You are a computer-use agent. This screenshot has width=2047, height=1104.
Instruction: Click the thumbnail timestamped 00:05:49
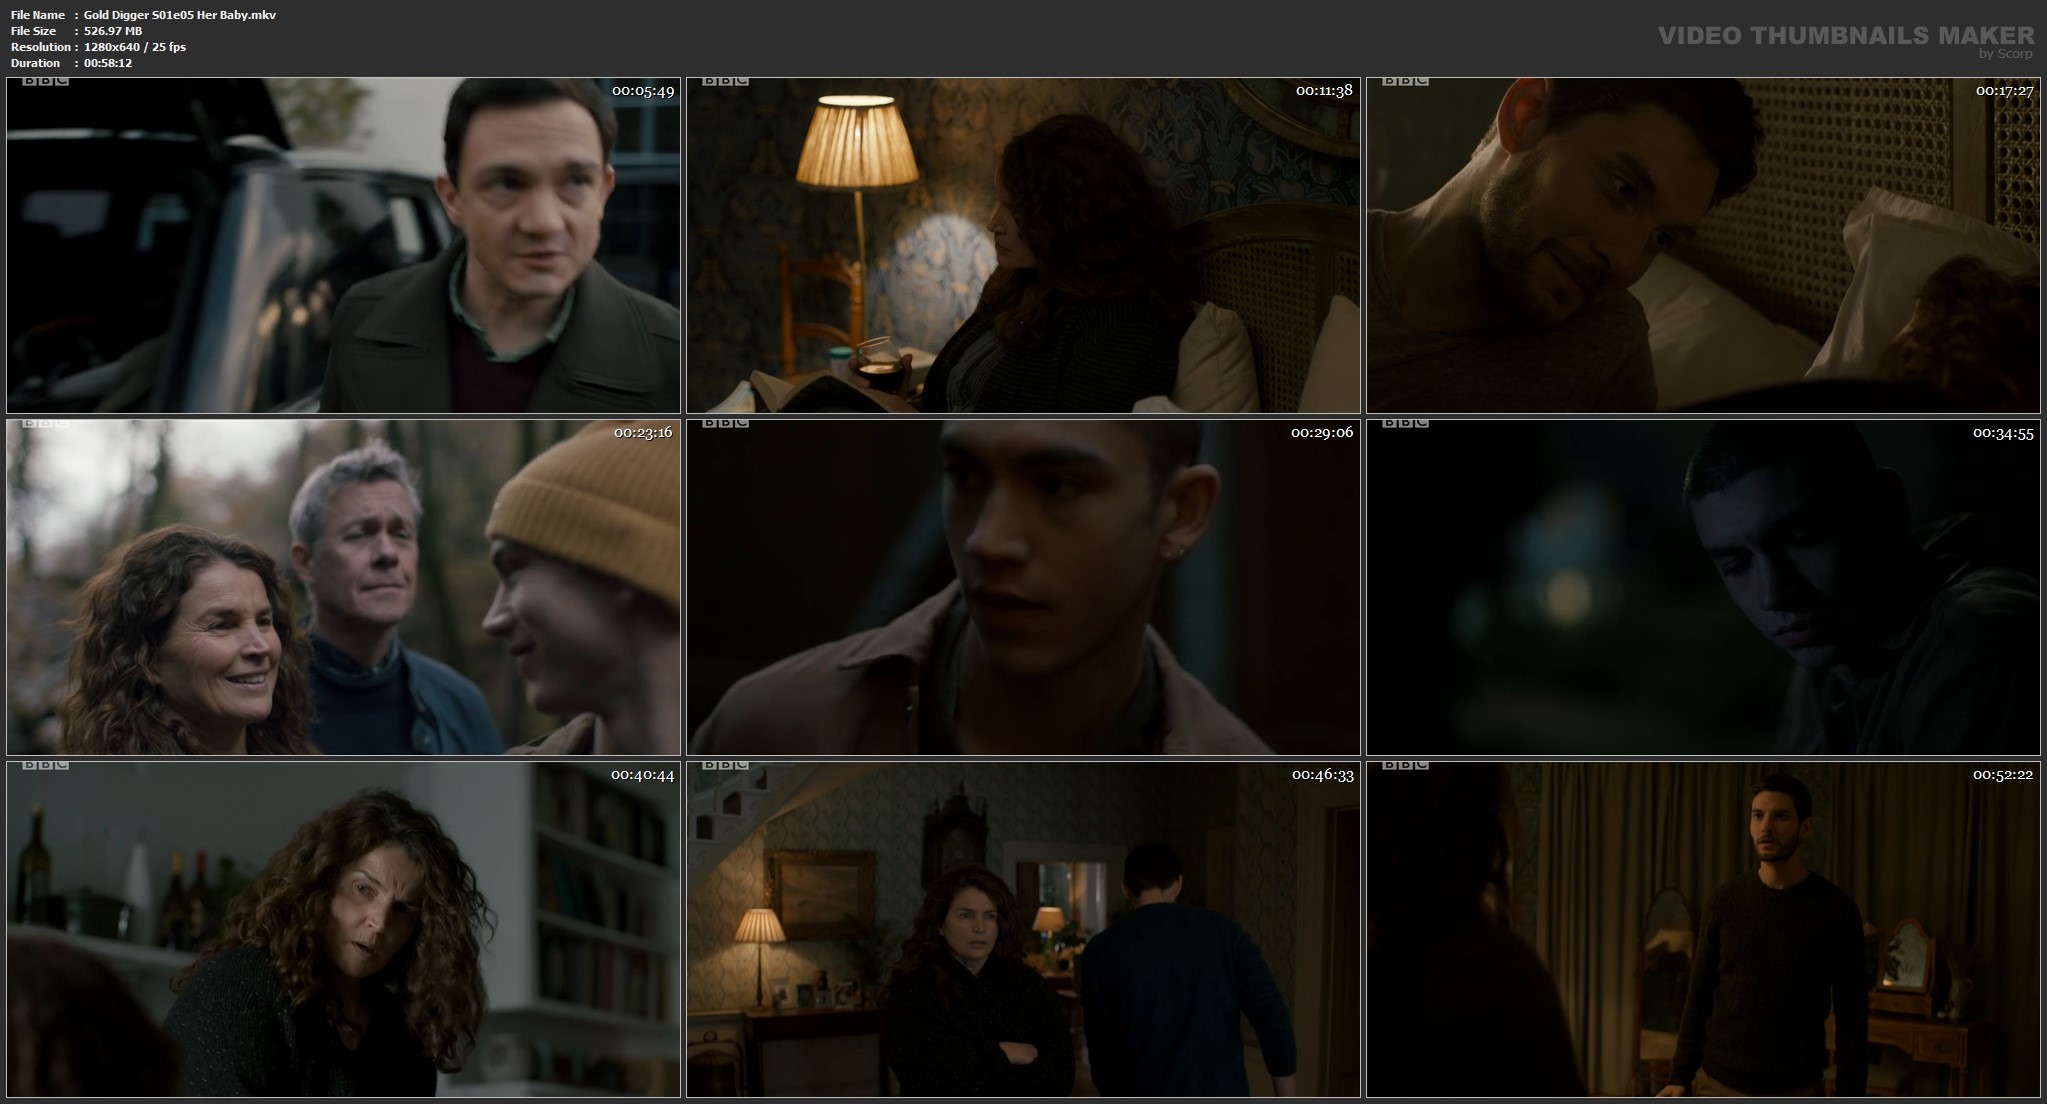343,245
